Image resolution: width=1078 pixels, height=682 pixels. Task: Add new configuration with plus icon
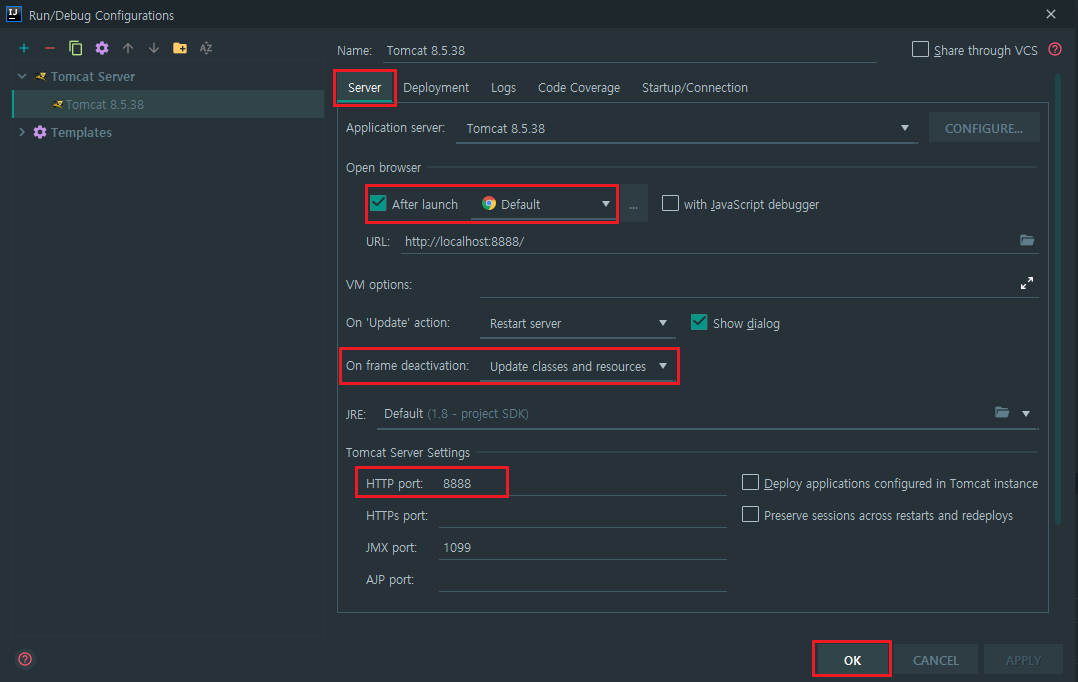[24, 48]
